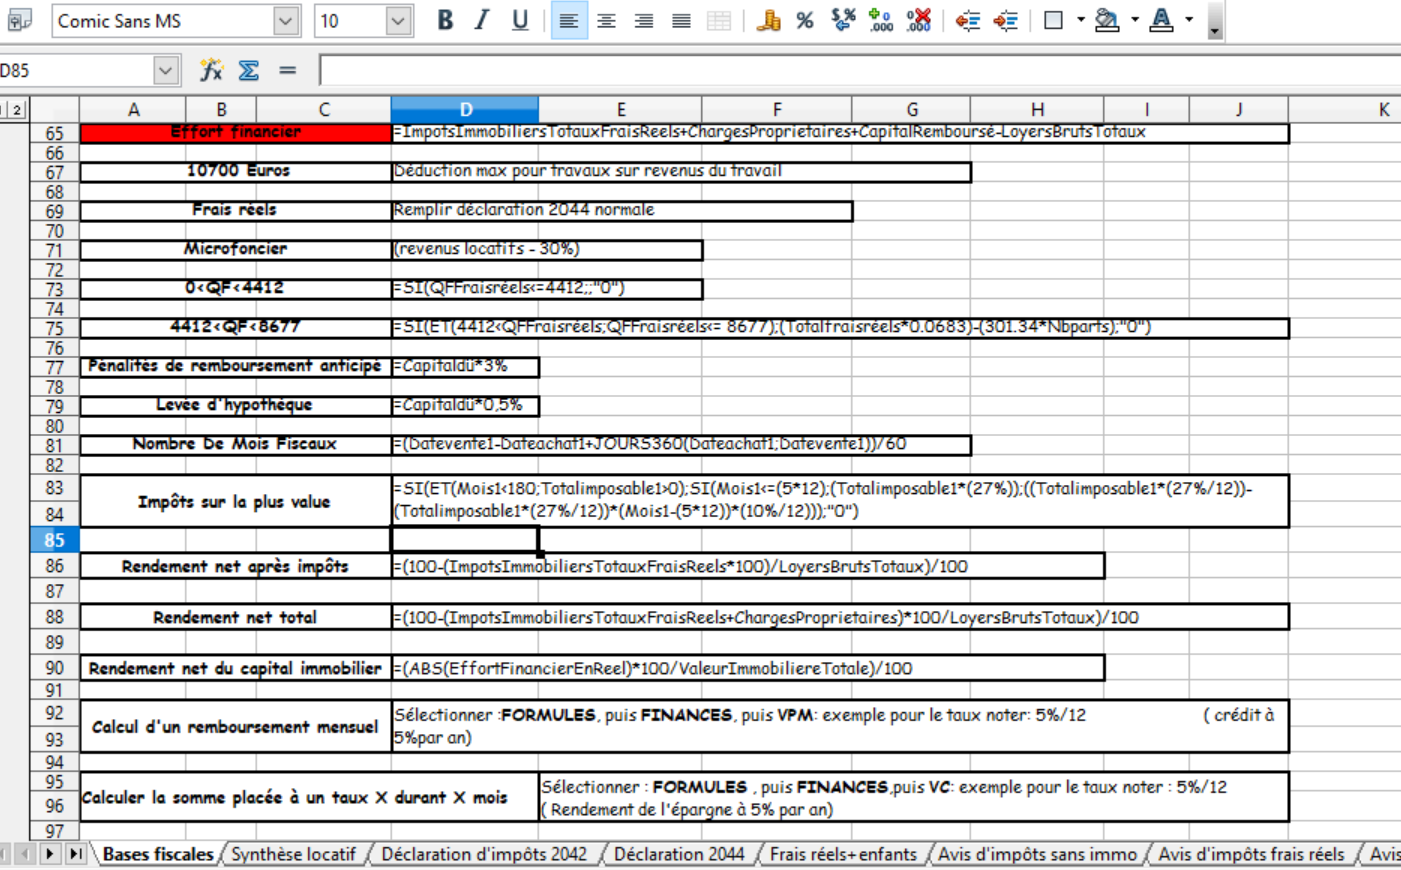
Task: Align cell content right
Action: (x=644, y=20)
